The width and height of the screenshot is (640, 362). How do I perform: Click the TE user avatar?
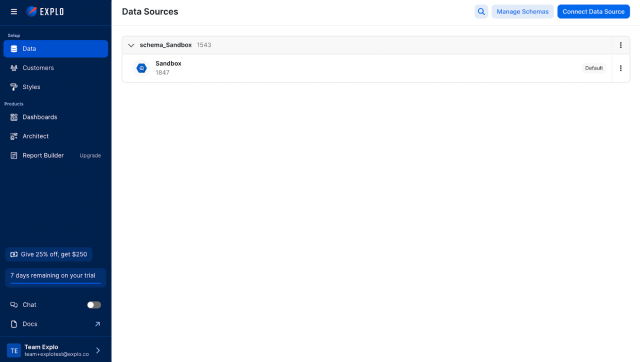14,350
